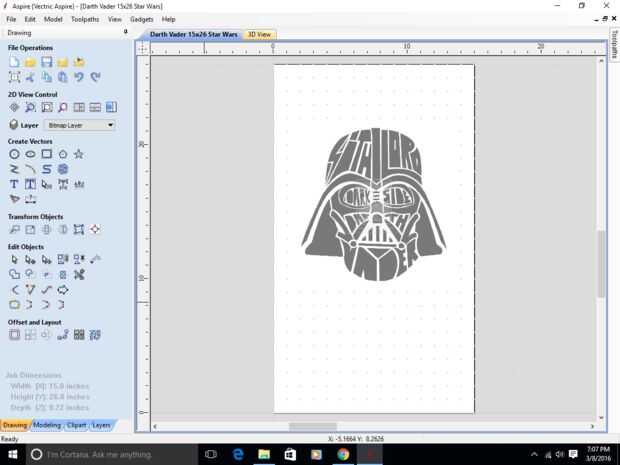Select the Draw Text T tool

tap(14, 184)
